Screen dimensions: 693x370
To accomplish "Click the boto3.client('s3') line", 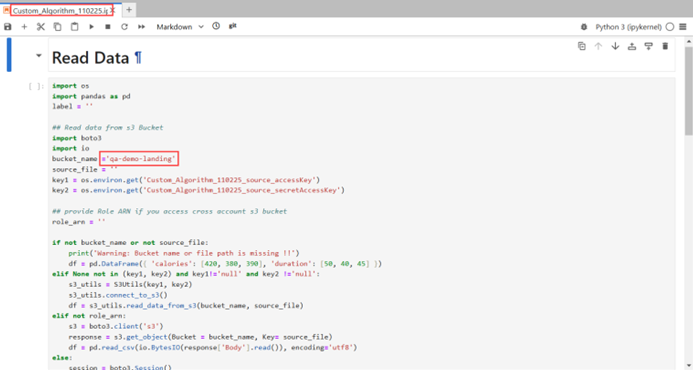I will [116, 327].
